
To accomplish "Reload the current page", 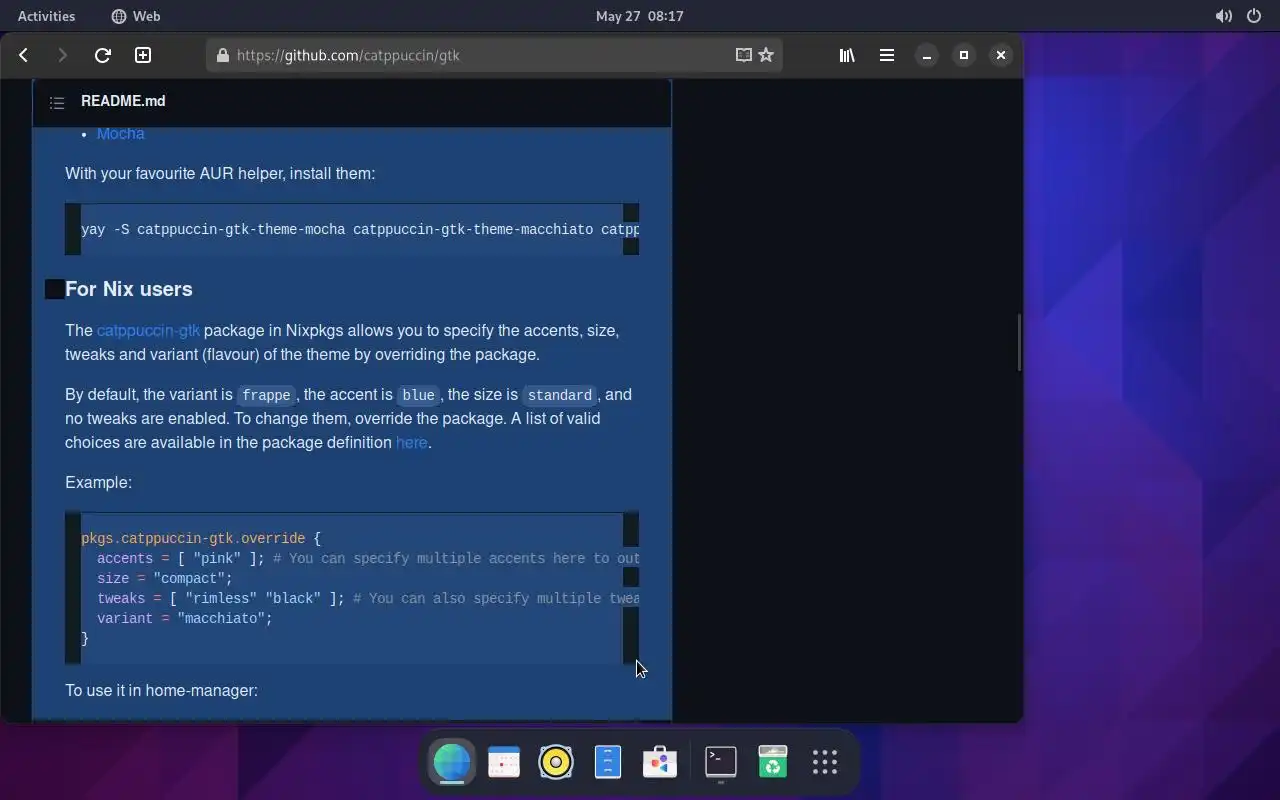I will pos(102,55).
